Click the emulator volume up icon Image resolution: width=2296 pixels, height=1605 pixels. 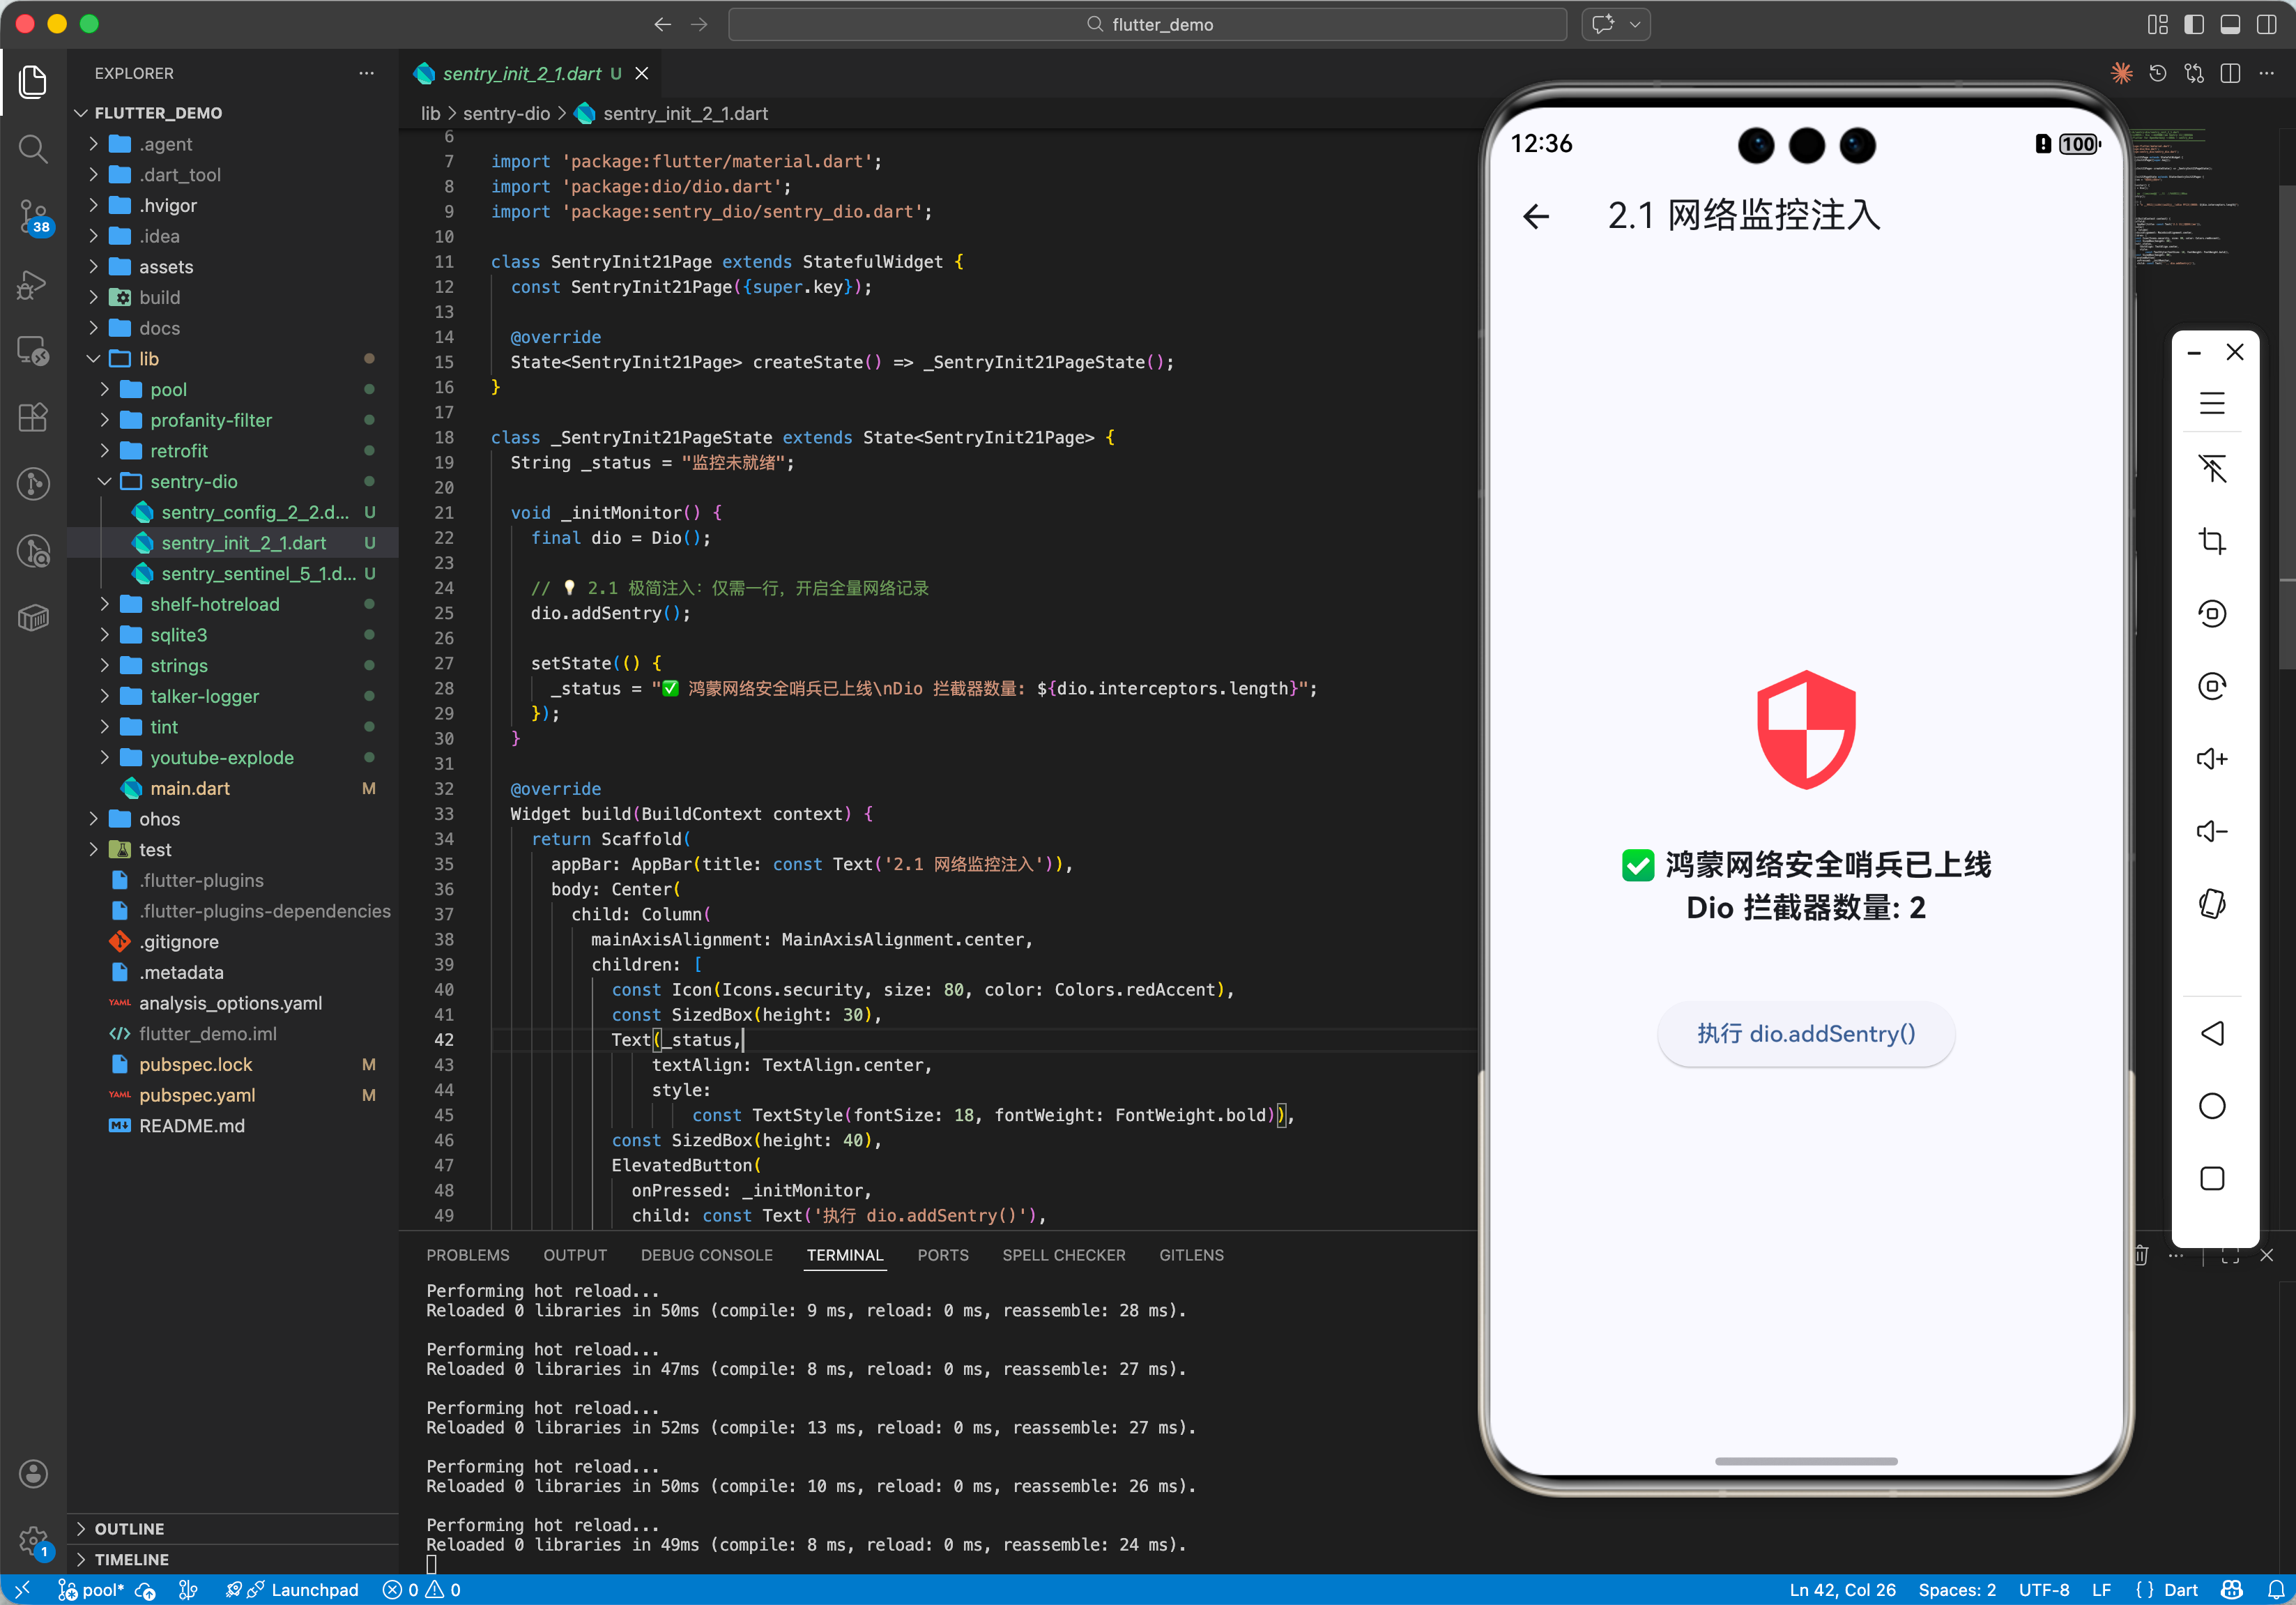(x=2211, y=759)
